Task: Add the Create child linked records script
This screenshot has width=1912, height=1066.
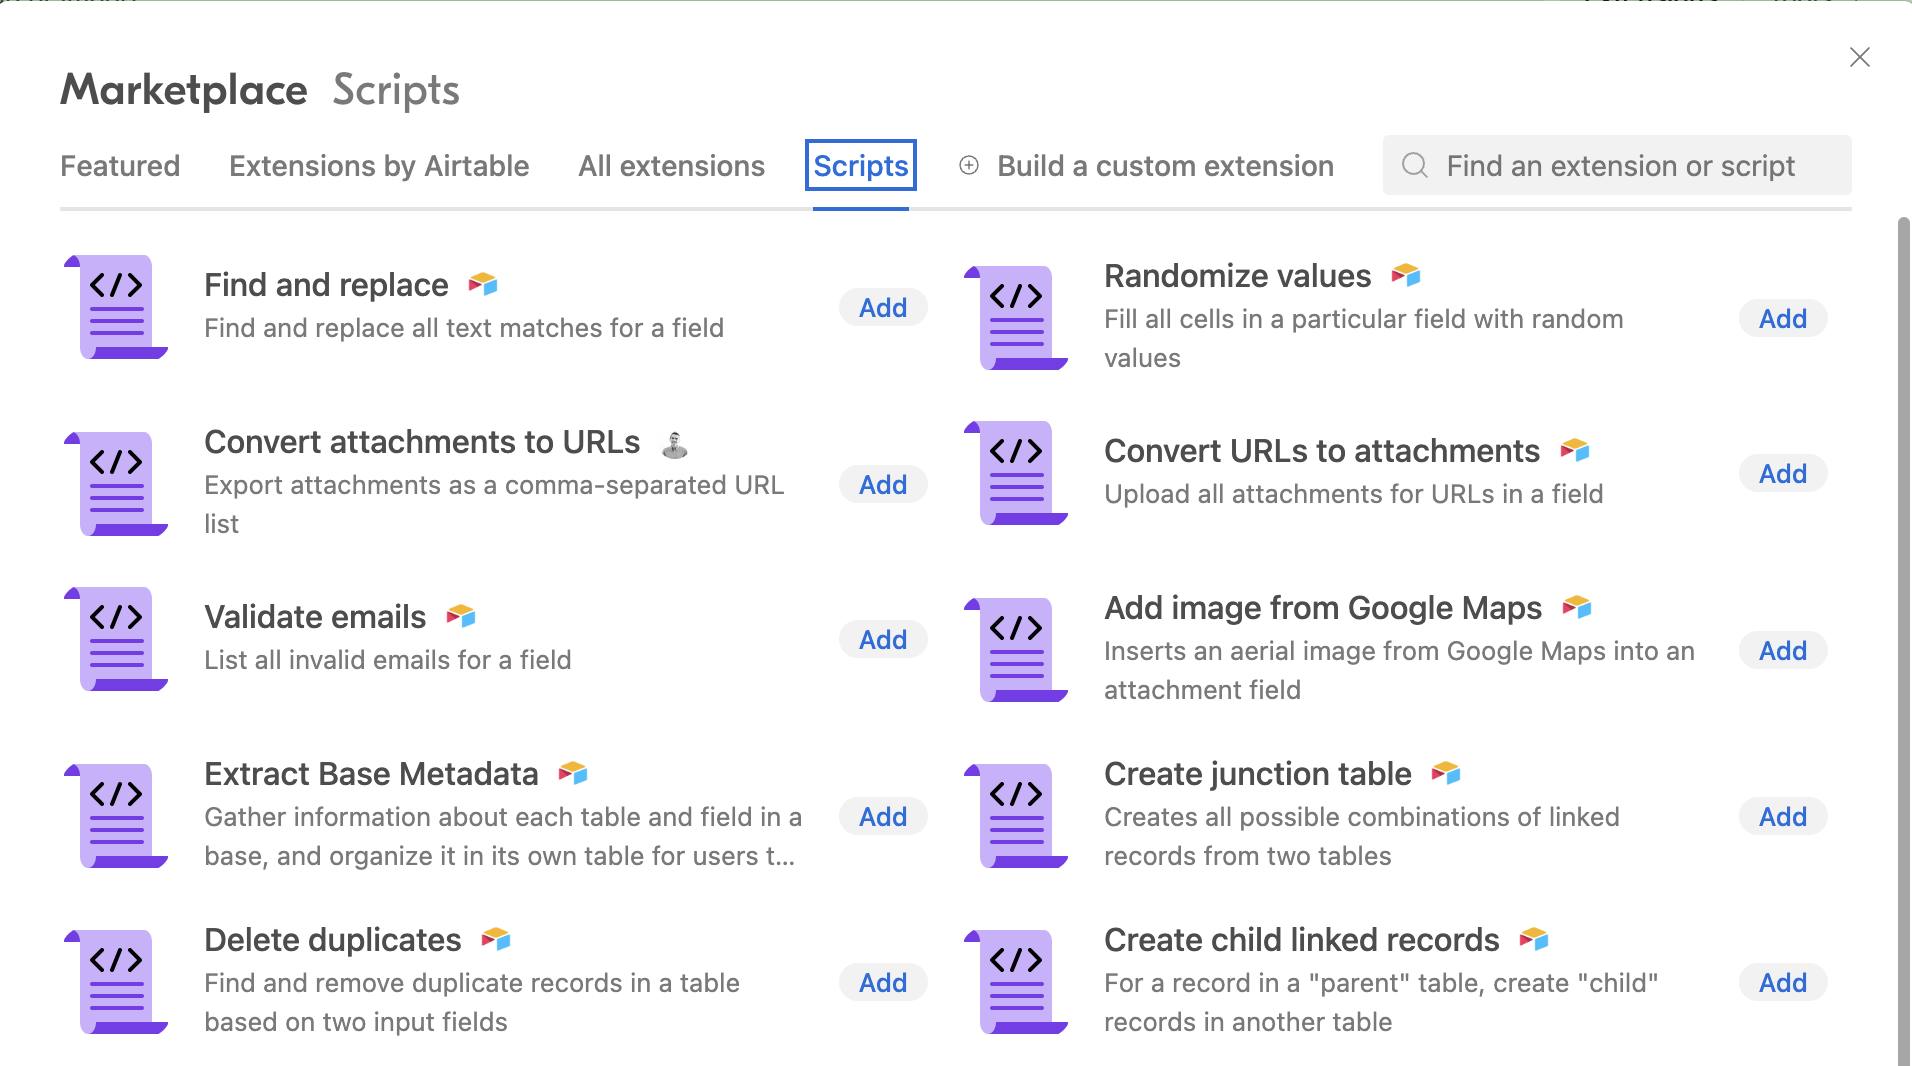Action: 1782,983
